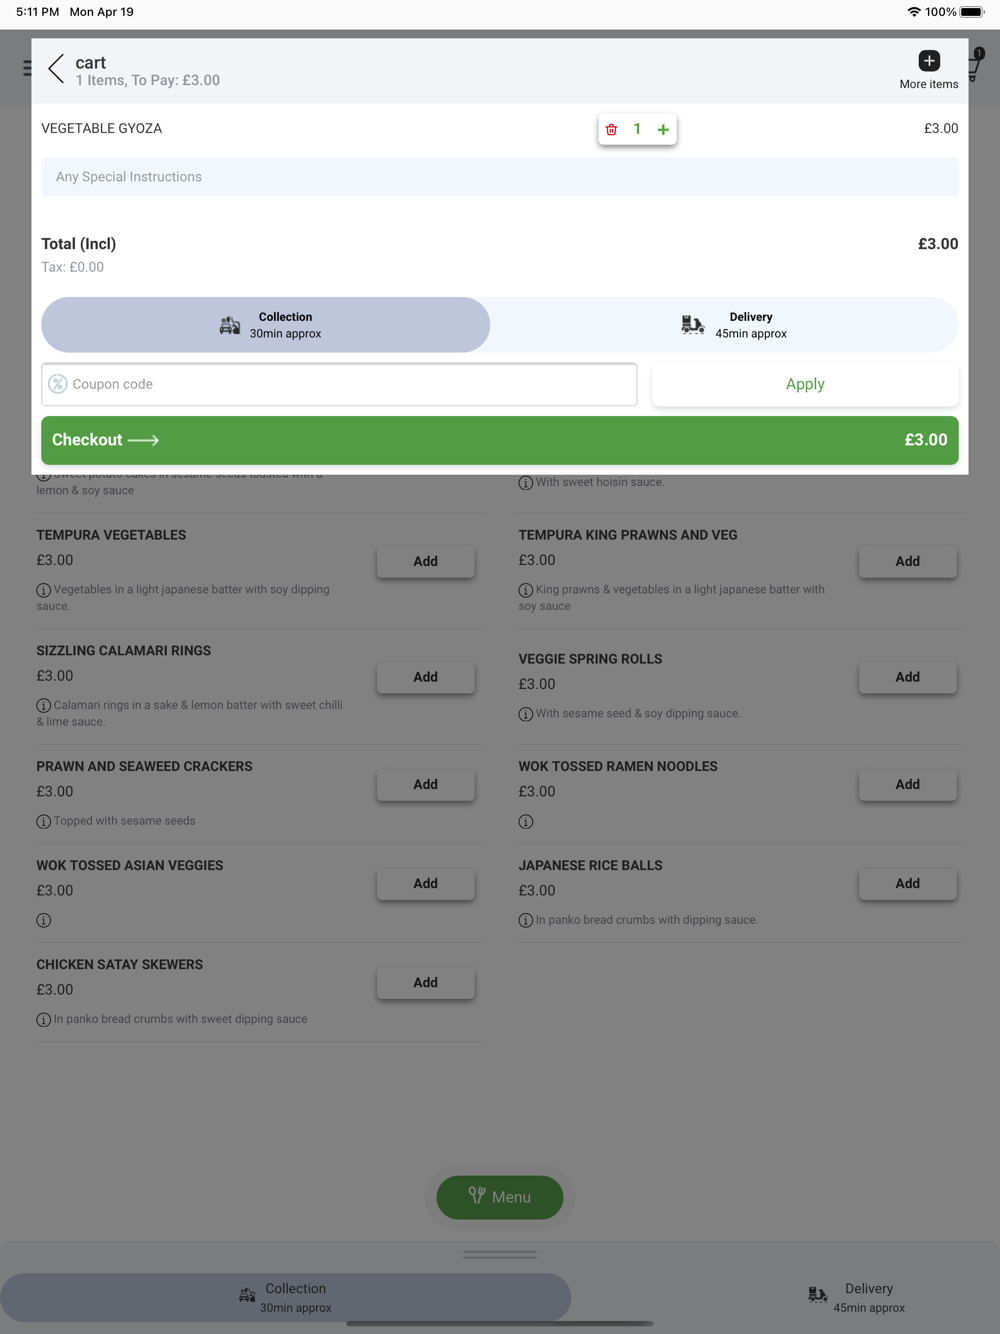Tap info icon under Wok Tossed Asian Veggies
This screenshot has height=1334, width=1000.
point(44,920)
